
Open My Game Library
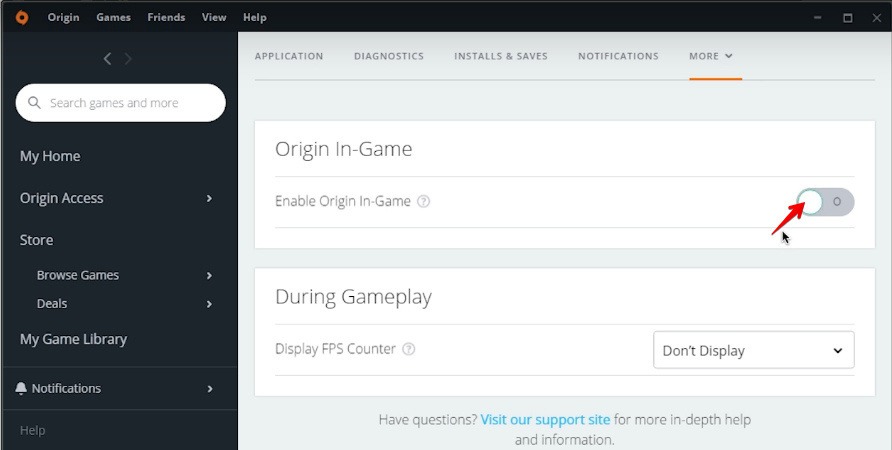point(73,340)
